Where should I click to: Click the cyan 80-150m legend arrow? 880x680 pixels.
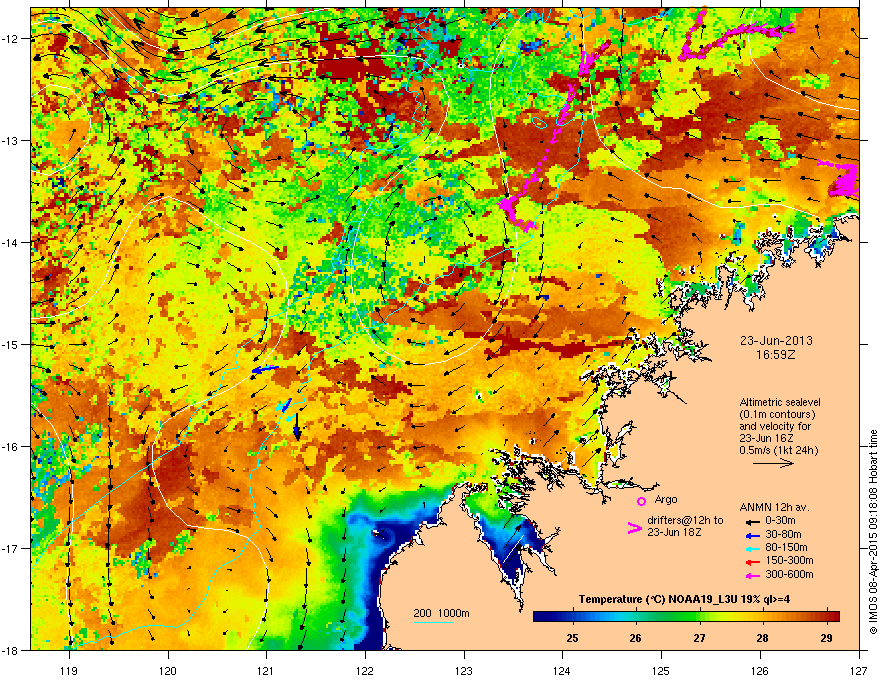coord(751,548)
